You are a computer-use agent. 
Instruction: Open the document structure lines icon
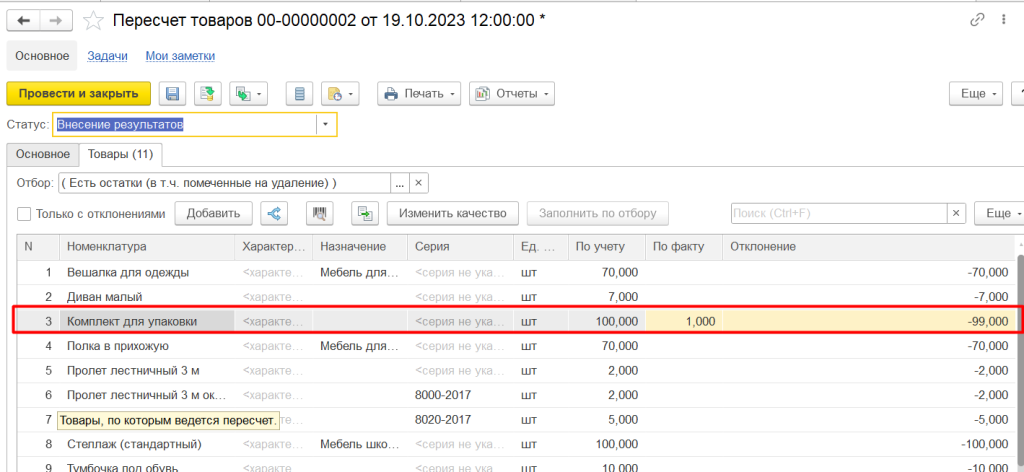(x=300, y=93)
